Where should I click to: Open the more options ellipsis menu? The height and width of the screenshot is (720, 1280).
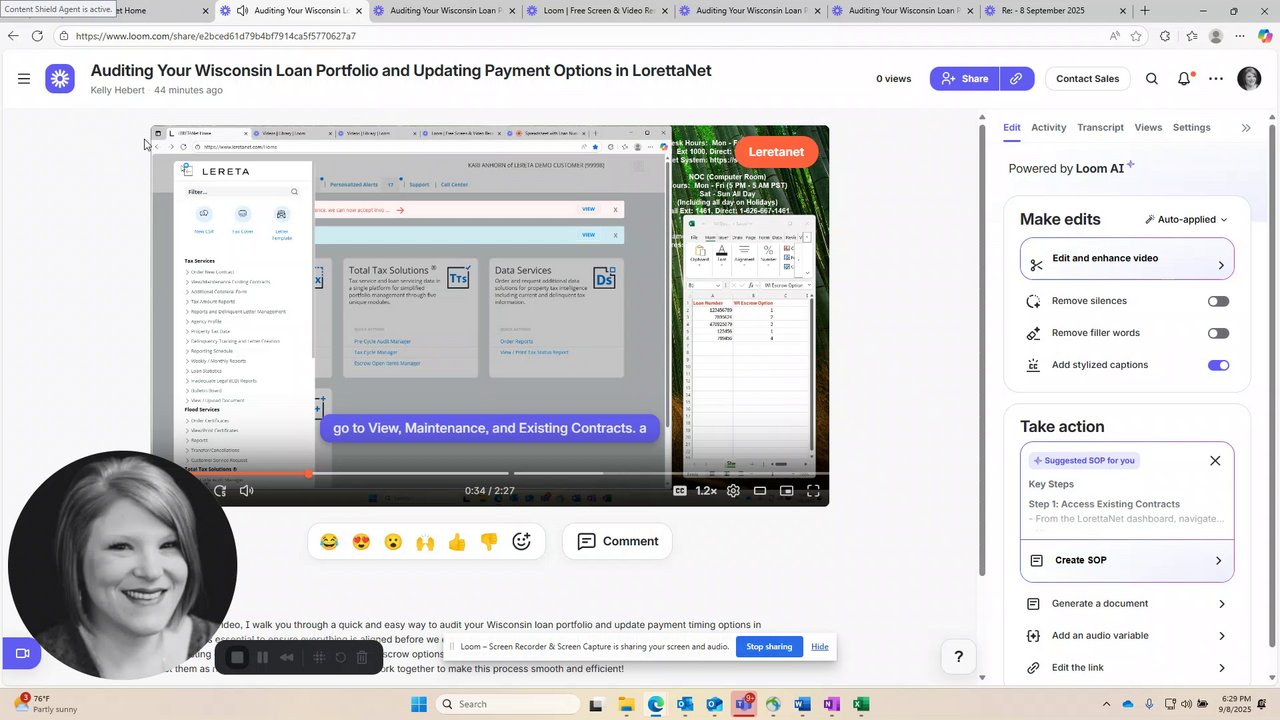1216,79
